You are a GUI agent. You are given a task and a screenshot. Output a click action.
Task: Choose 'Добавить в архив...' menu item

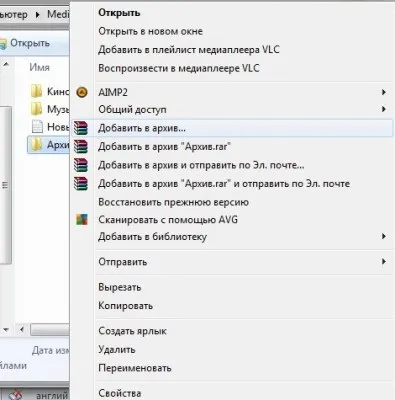point(232,128)
